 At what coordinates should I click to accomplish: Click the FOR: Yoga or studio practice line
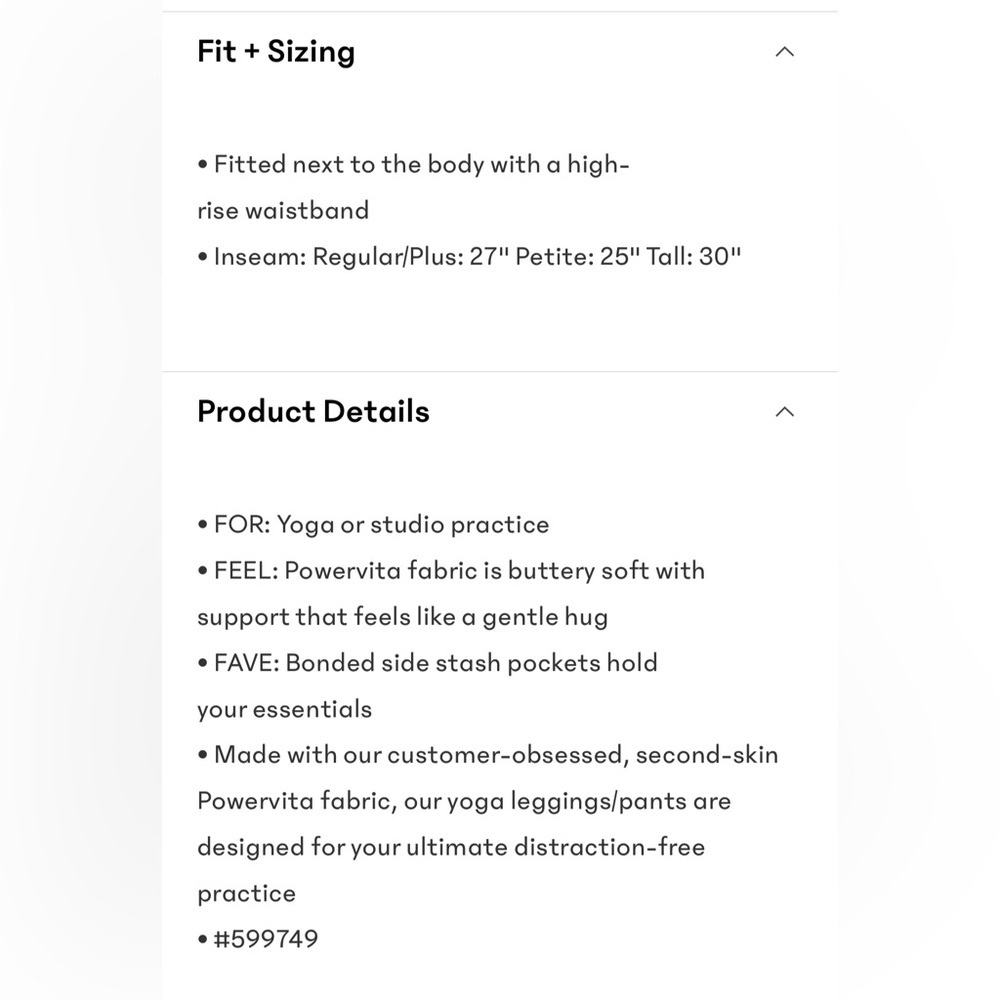pyautogui.click(x=373, y=524)
